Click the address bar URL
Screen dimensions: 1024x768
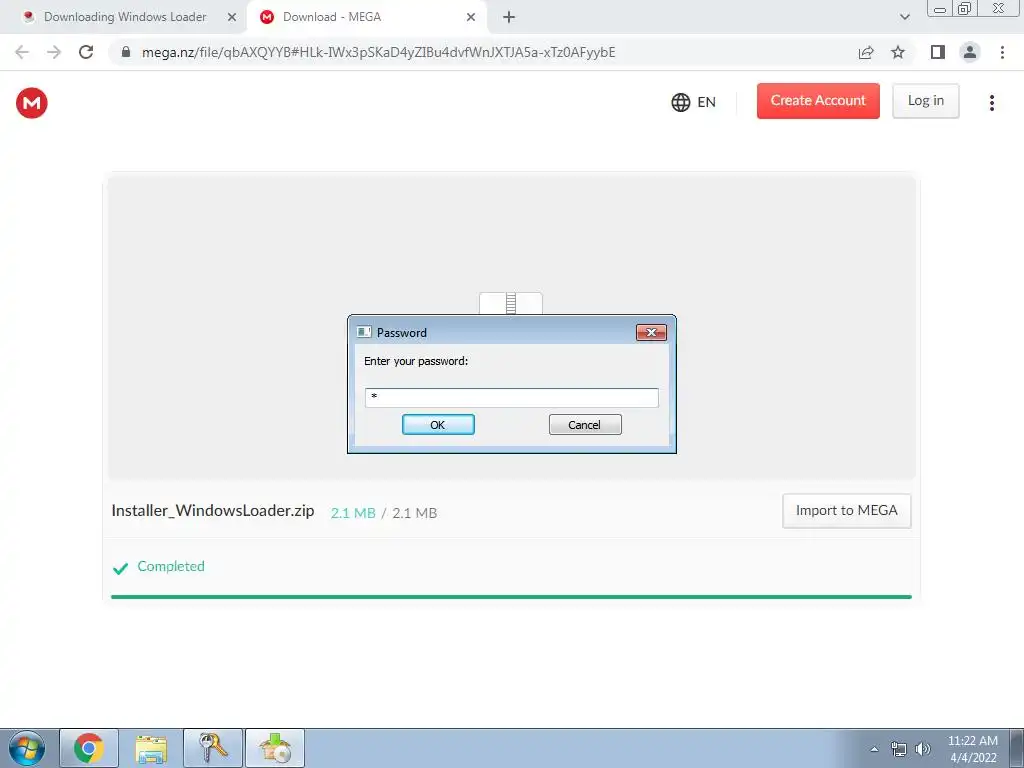379,52
